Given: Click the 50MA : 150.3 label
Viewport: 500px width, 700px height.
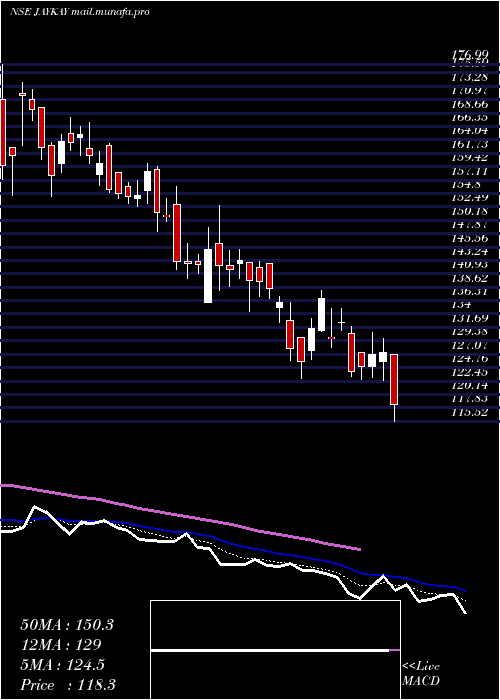Looking at the screenshot, I should [x=67, y=625].
